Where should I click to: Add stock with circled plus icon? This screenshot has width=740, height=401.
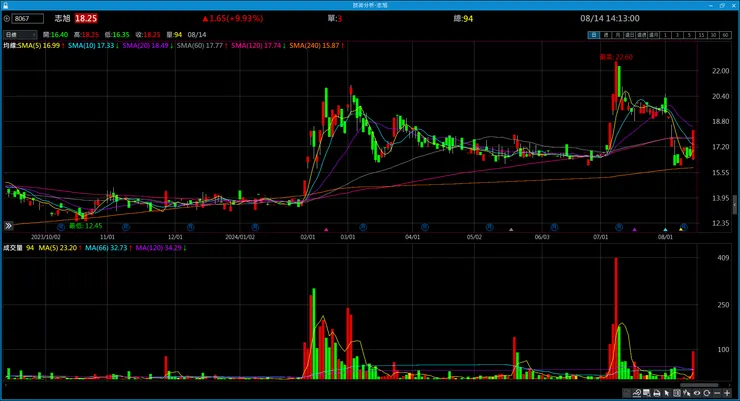tap(7, 18)
